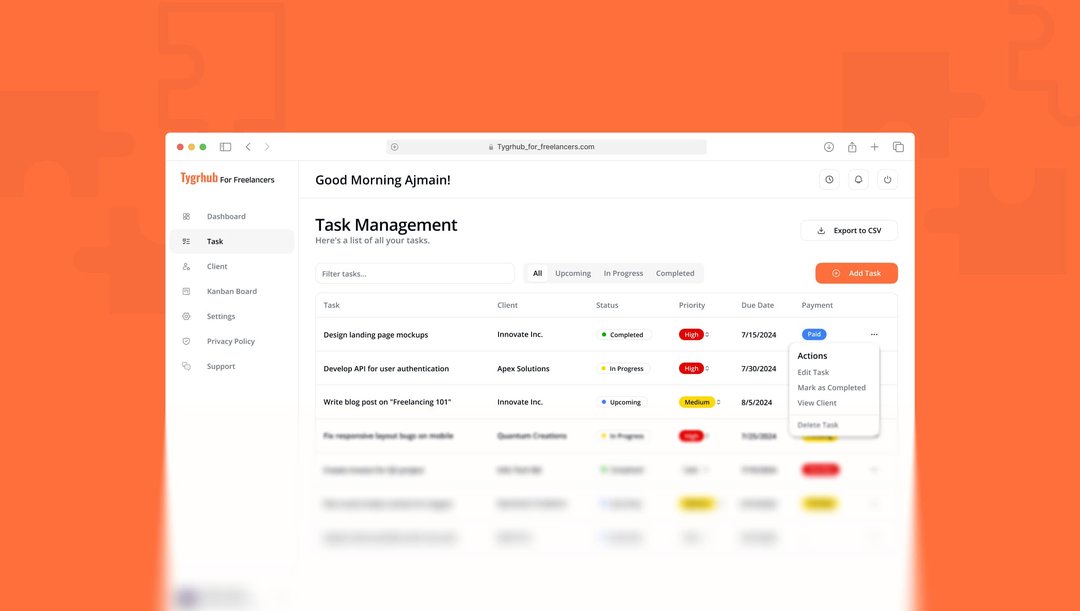Open the Dashboard sidebar icon
The width and height of the screenshot is (1080, 611).
coord(186,216)
